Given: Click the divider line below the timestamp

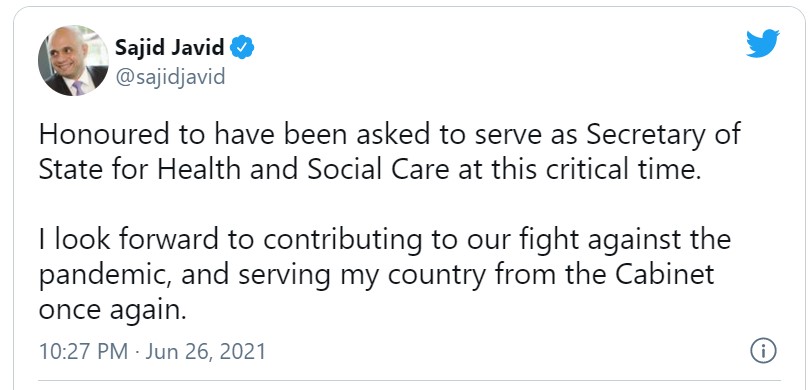Looking at the screenshot, I should pos(410,381).
